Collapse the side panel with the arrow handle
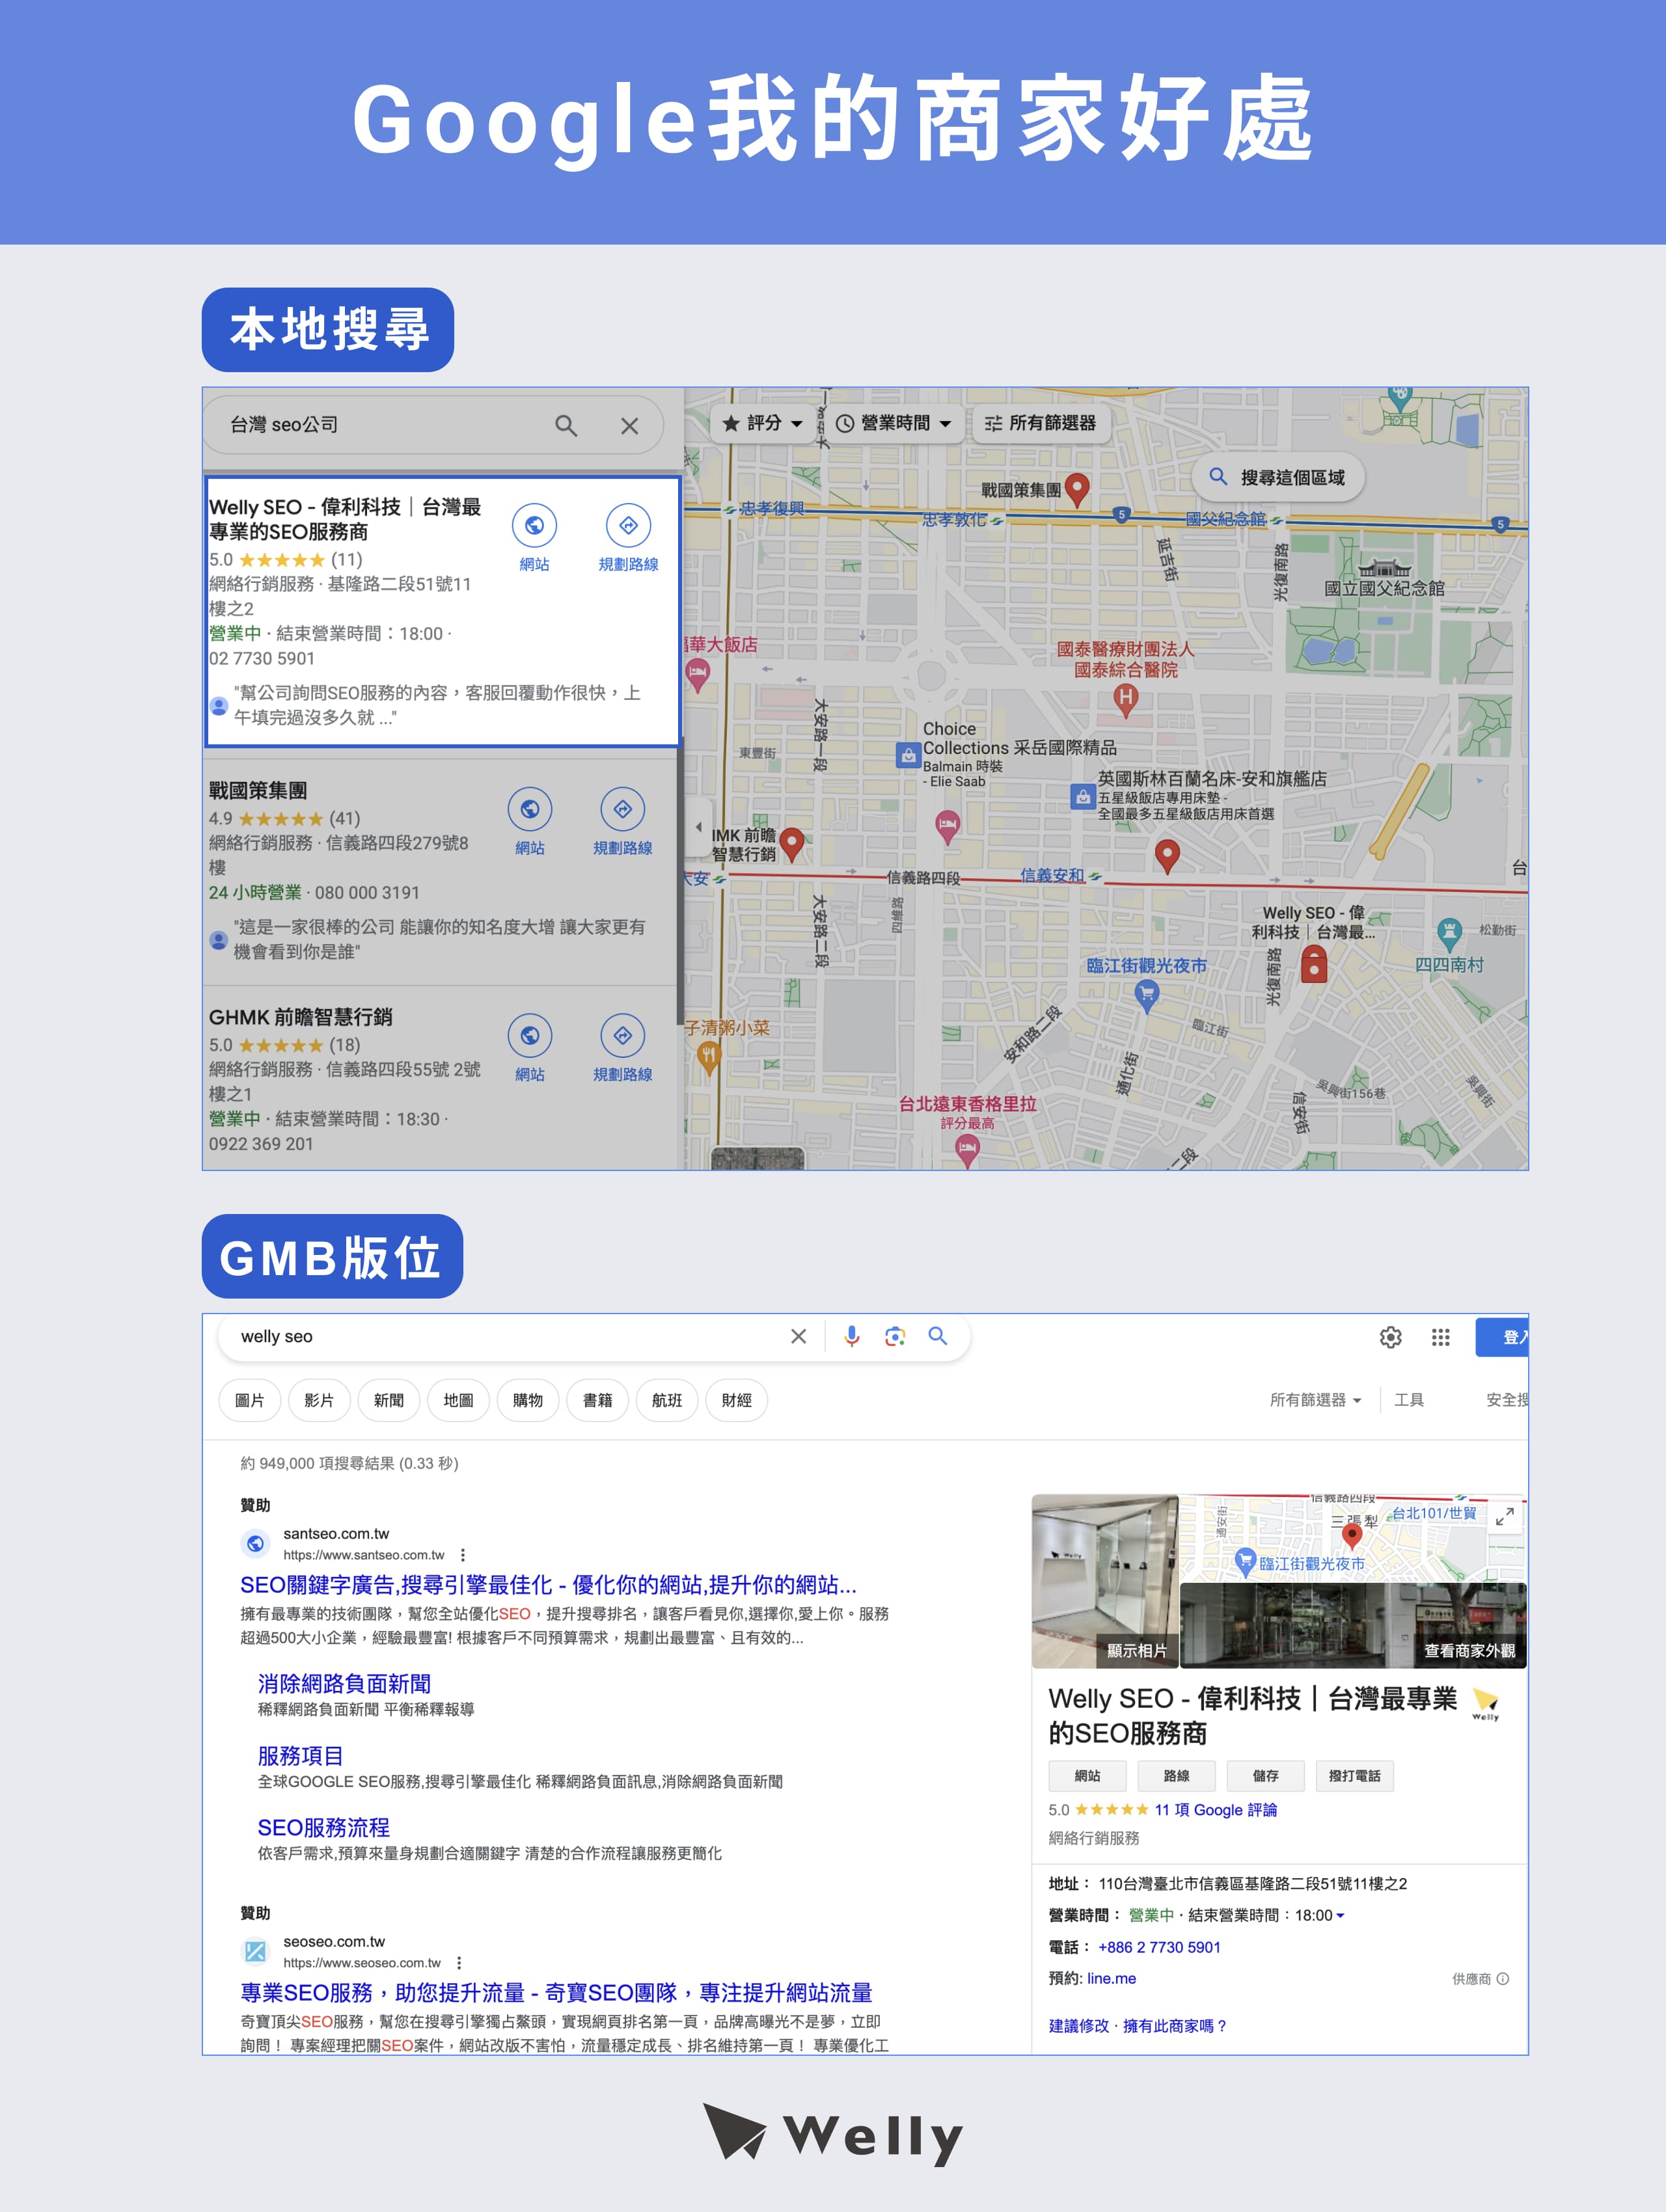This screenshot has width=1666, height=2212. point(697,826)
